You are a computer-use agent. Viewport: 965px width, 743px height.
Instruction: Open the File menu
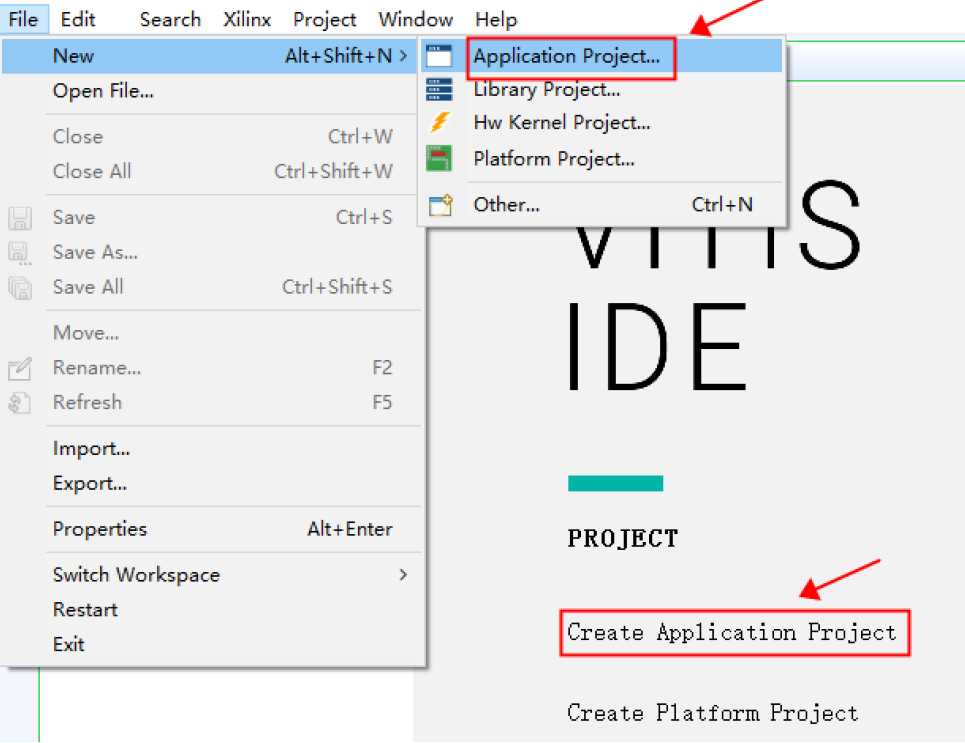click(23, 19)
